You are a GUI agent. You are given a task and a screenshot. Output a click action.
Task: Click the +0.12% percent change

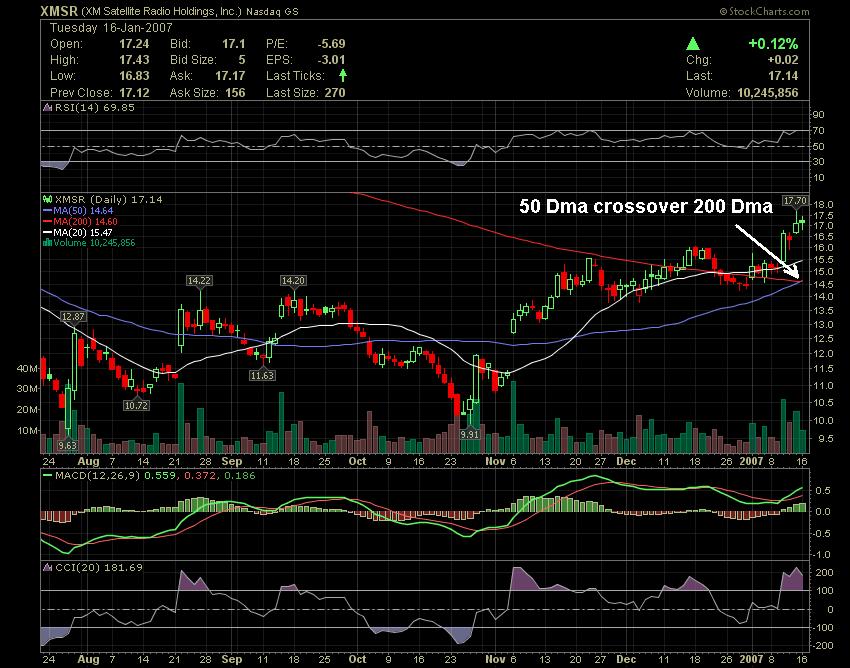[773, 44]
